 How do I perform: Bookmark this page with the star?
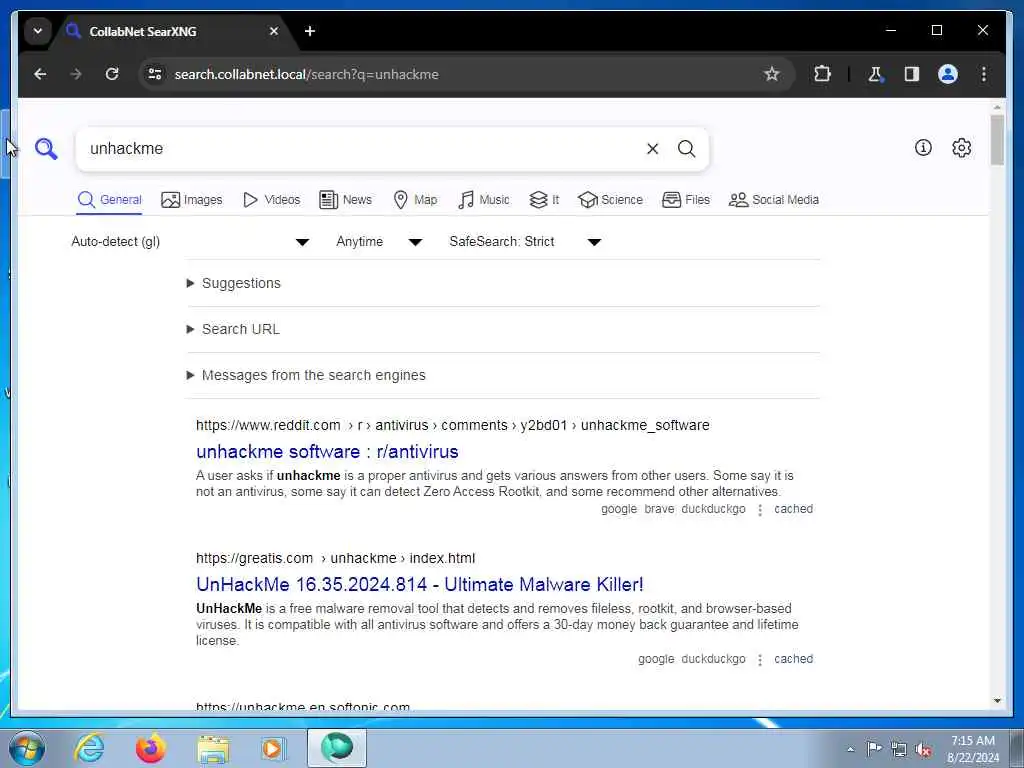tap(771, 74)
